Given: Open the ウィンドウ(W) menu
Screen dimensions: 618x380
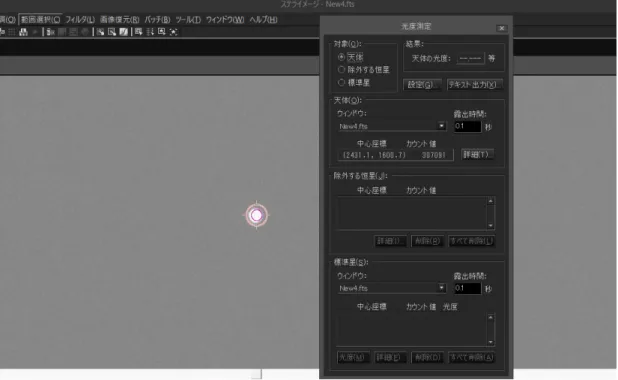Looking at the screenshot, I should coord(225,19).
